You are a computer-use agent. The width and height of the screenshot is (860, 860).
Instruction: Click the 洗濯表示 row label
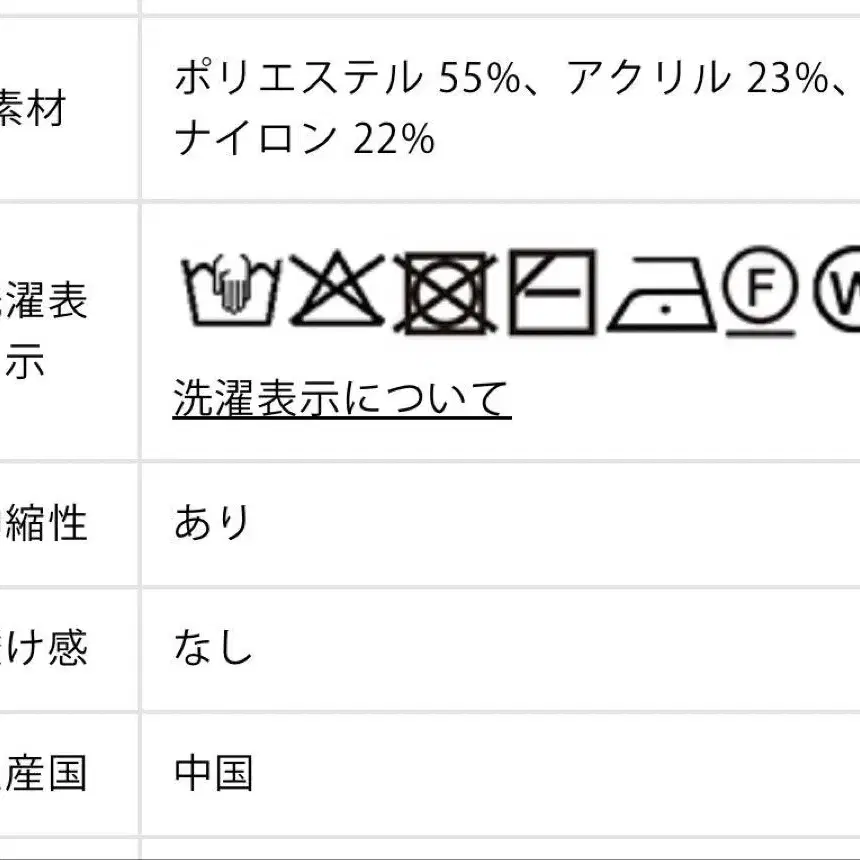43,330
